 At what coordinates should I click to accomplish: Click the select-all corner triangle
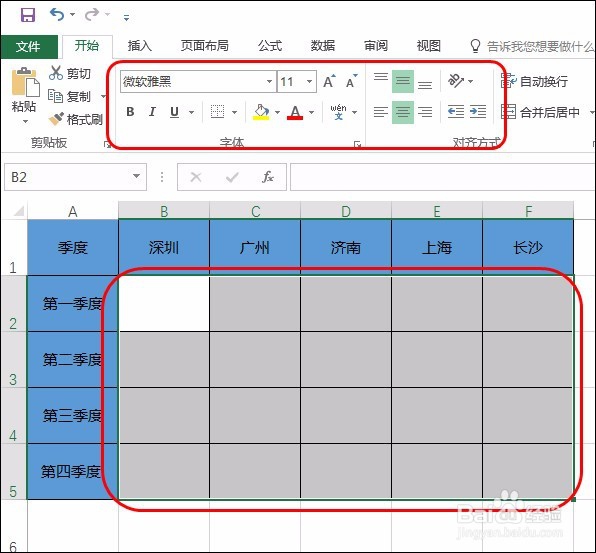tap(18, 211)
